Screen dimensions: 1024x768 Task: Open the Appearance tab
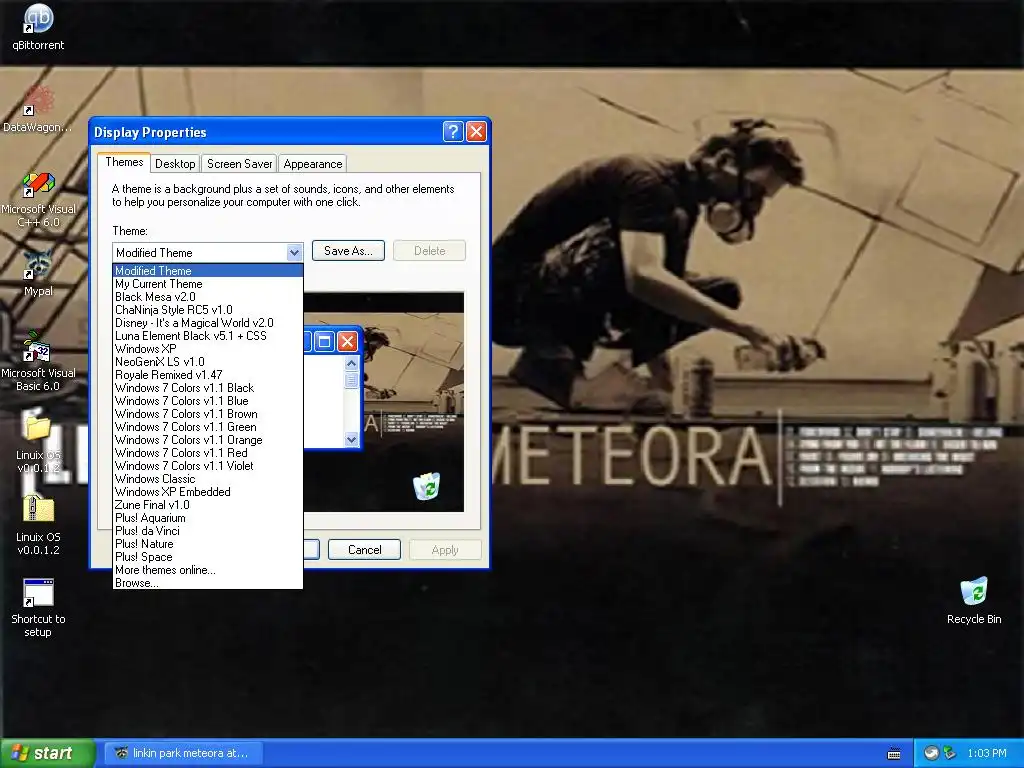313,164
